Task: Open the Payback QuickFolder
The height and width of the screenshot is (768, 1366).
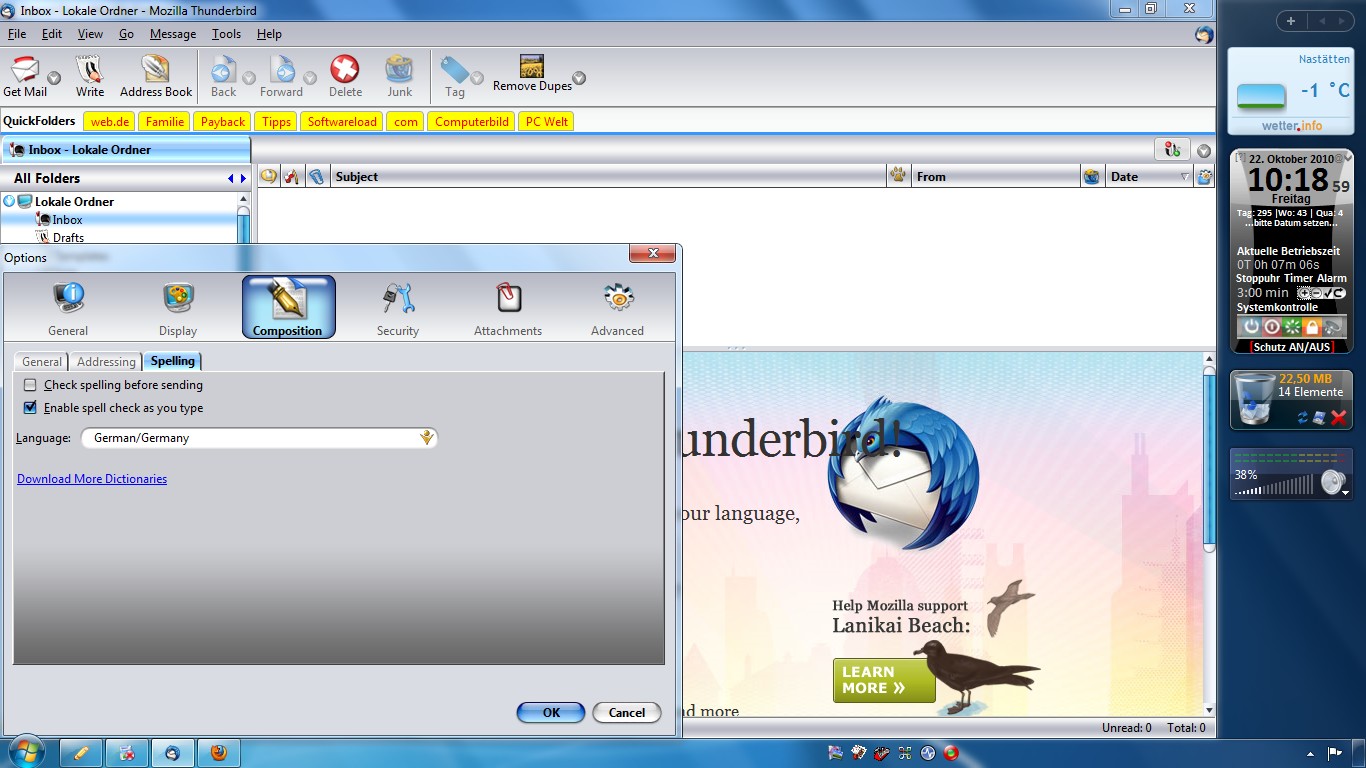Action: [x=222, y=122]
